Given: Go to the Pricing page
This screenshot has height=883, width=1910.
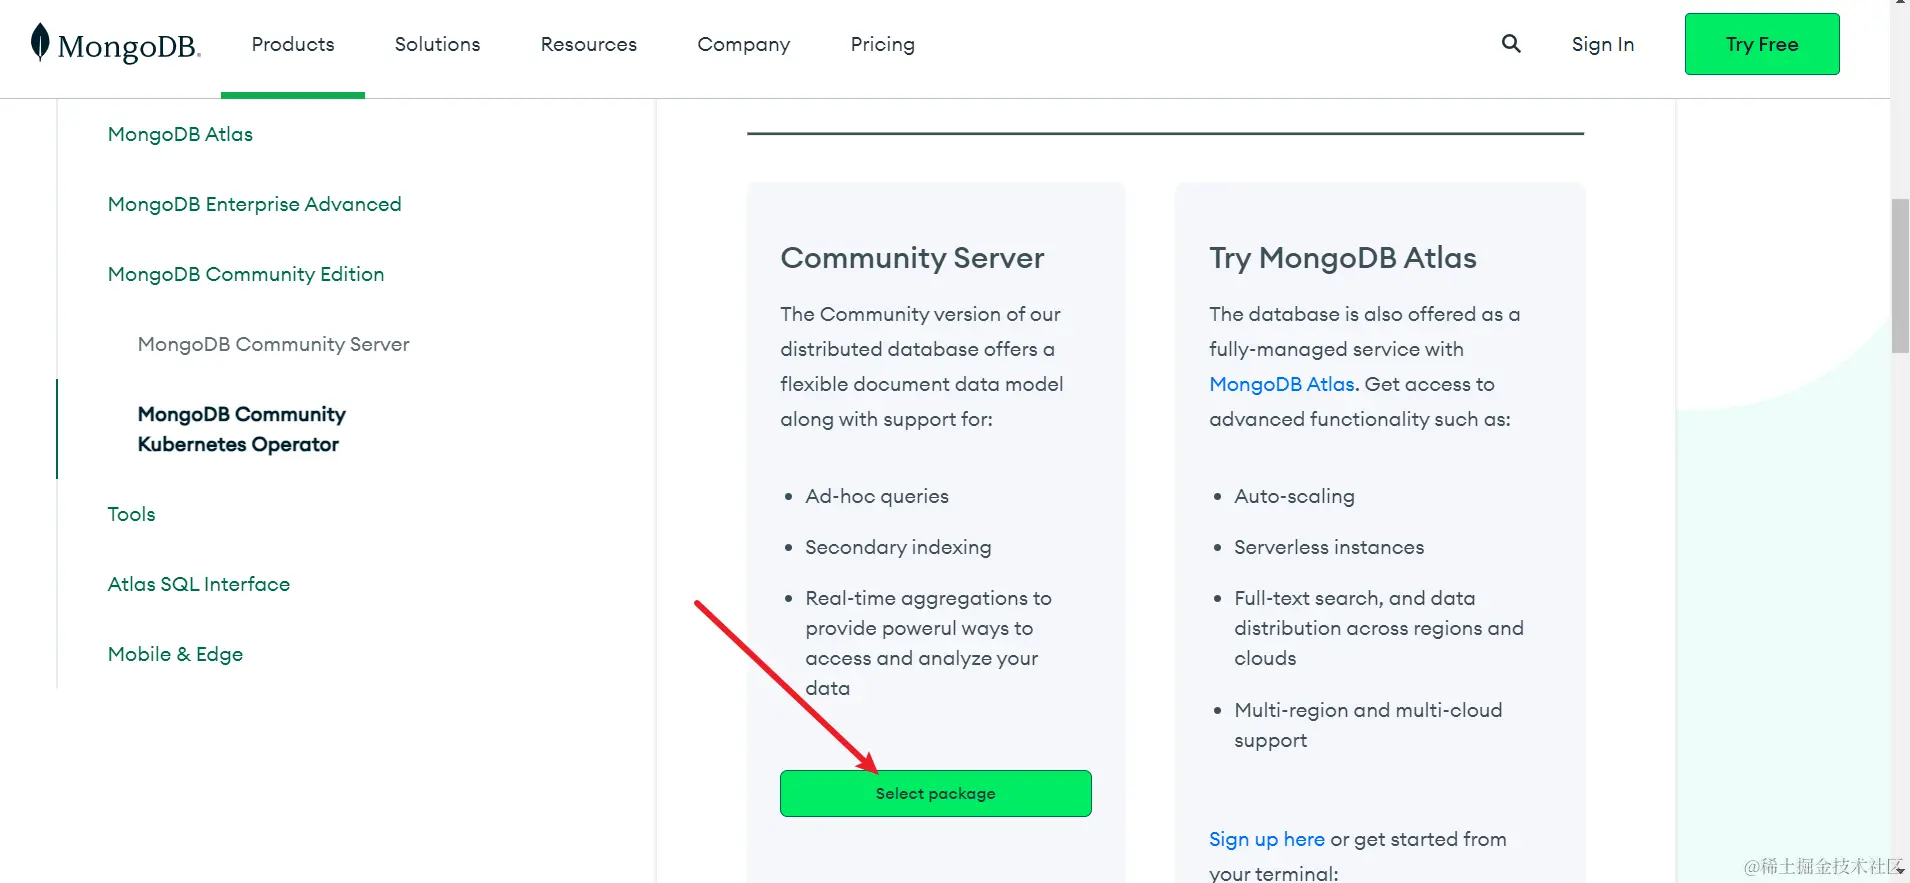Looking at the screenshot, I should click(x=883, y=44).
